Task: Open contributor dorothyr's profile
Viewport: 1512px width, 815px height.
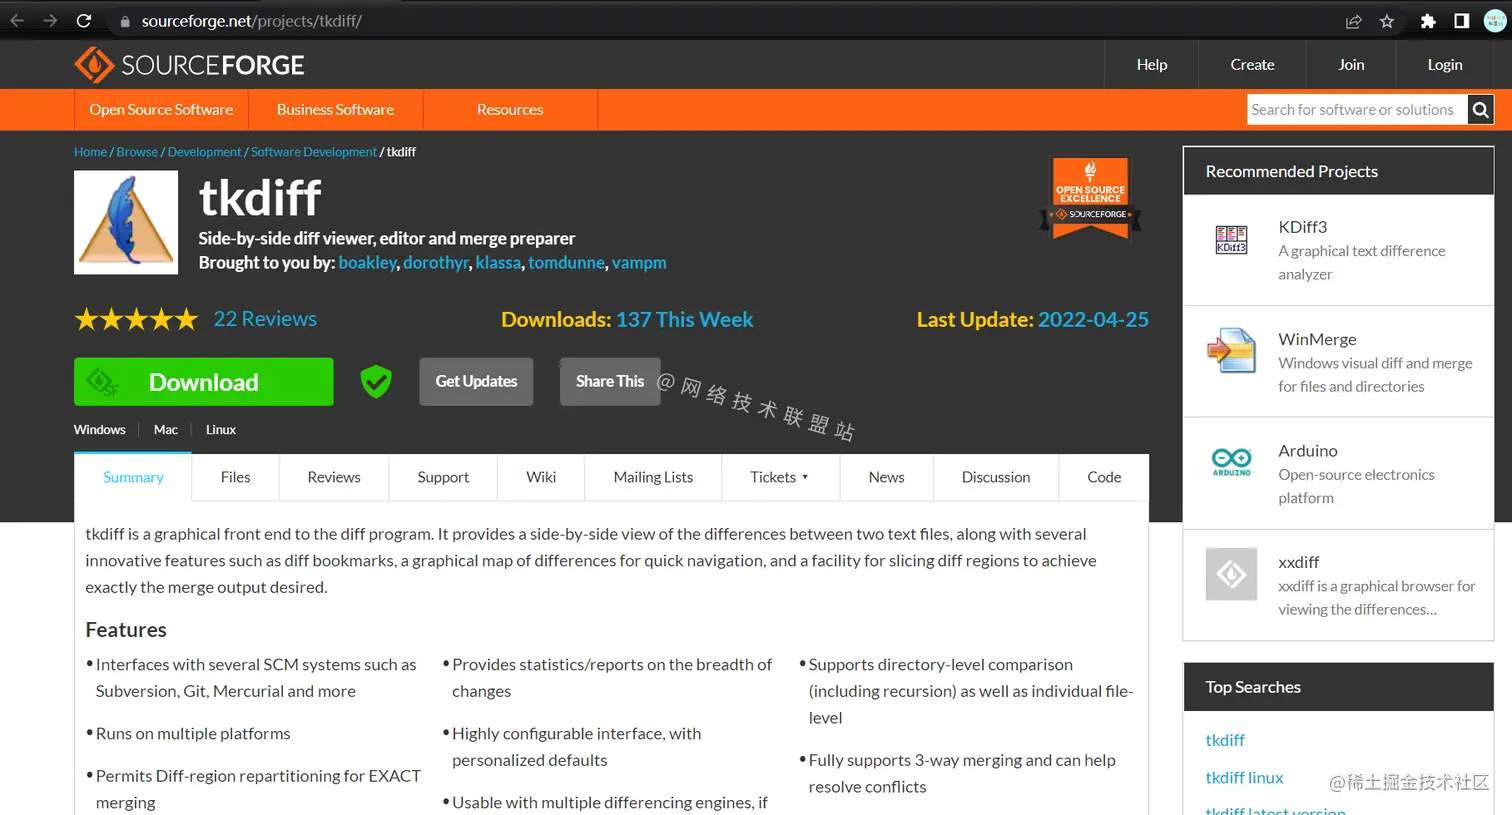Action: (x=435, y=263)
